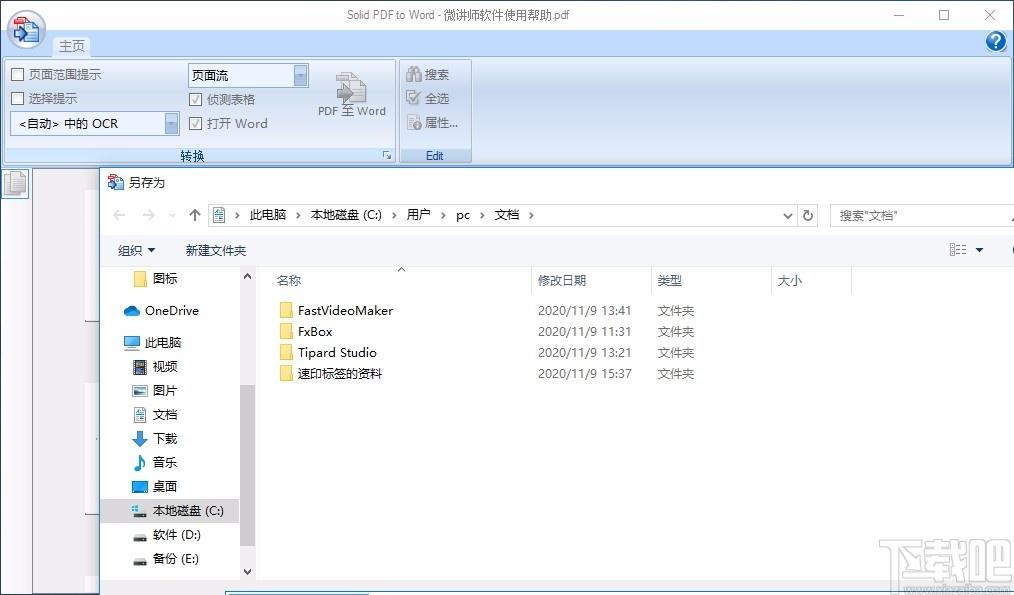Go back with the left arrow
Viewport: 1014px width, 595px height.
pyautogui.click(x=119, y=215)
